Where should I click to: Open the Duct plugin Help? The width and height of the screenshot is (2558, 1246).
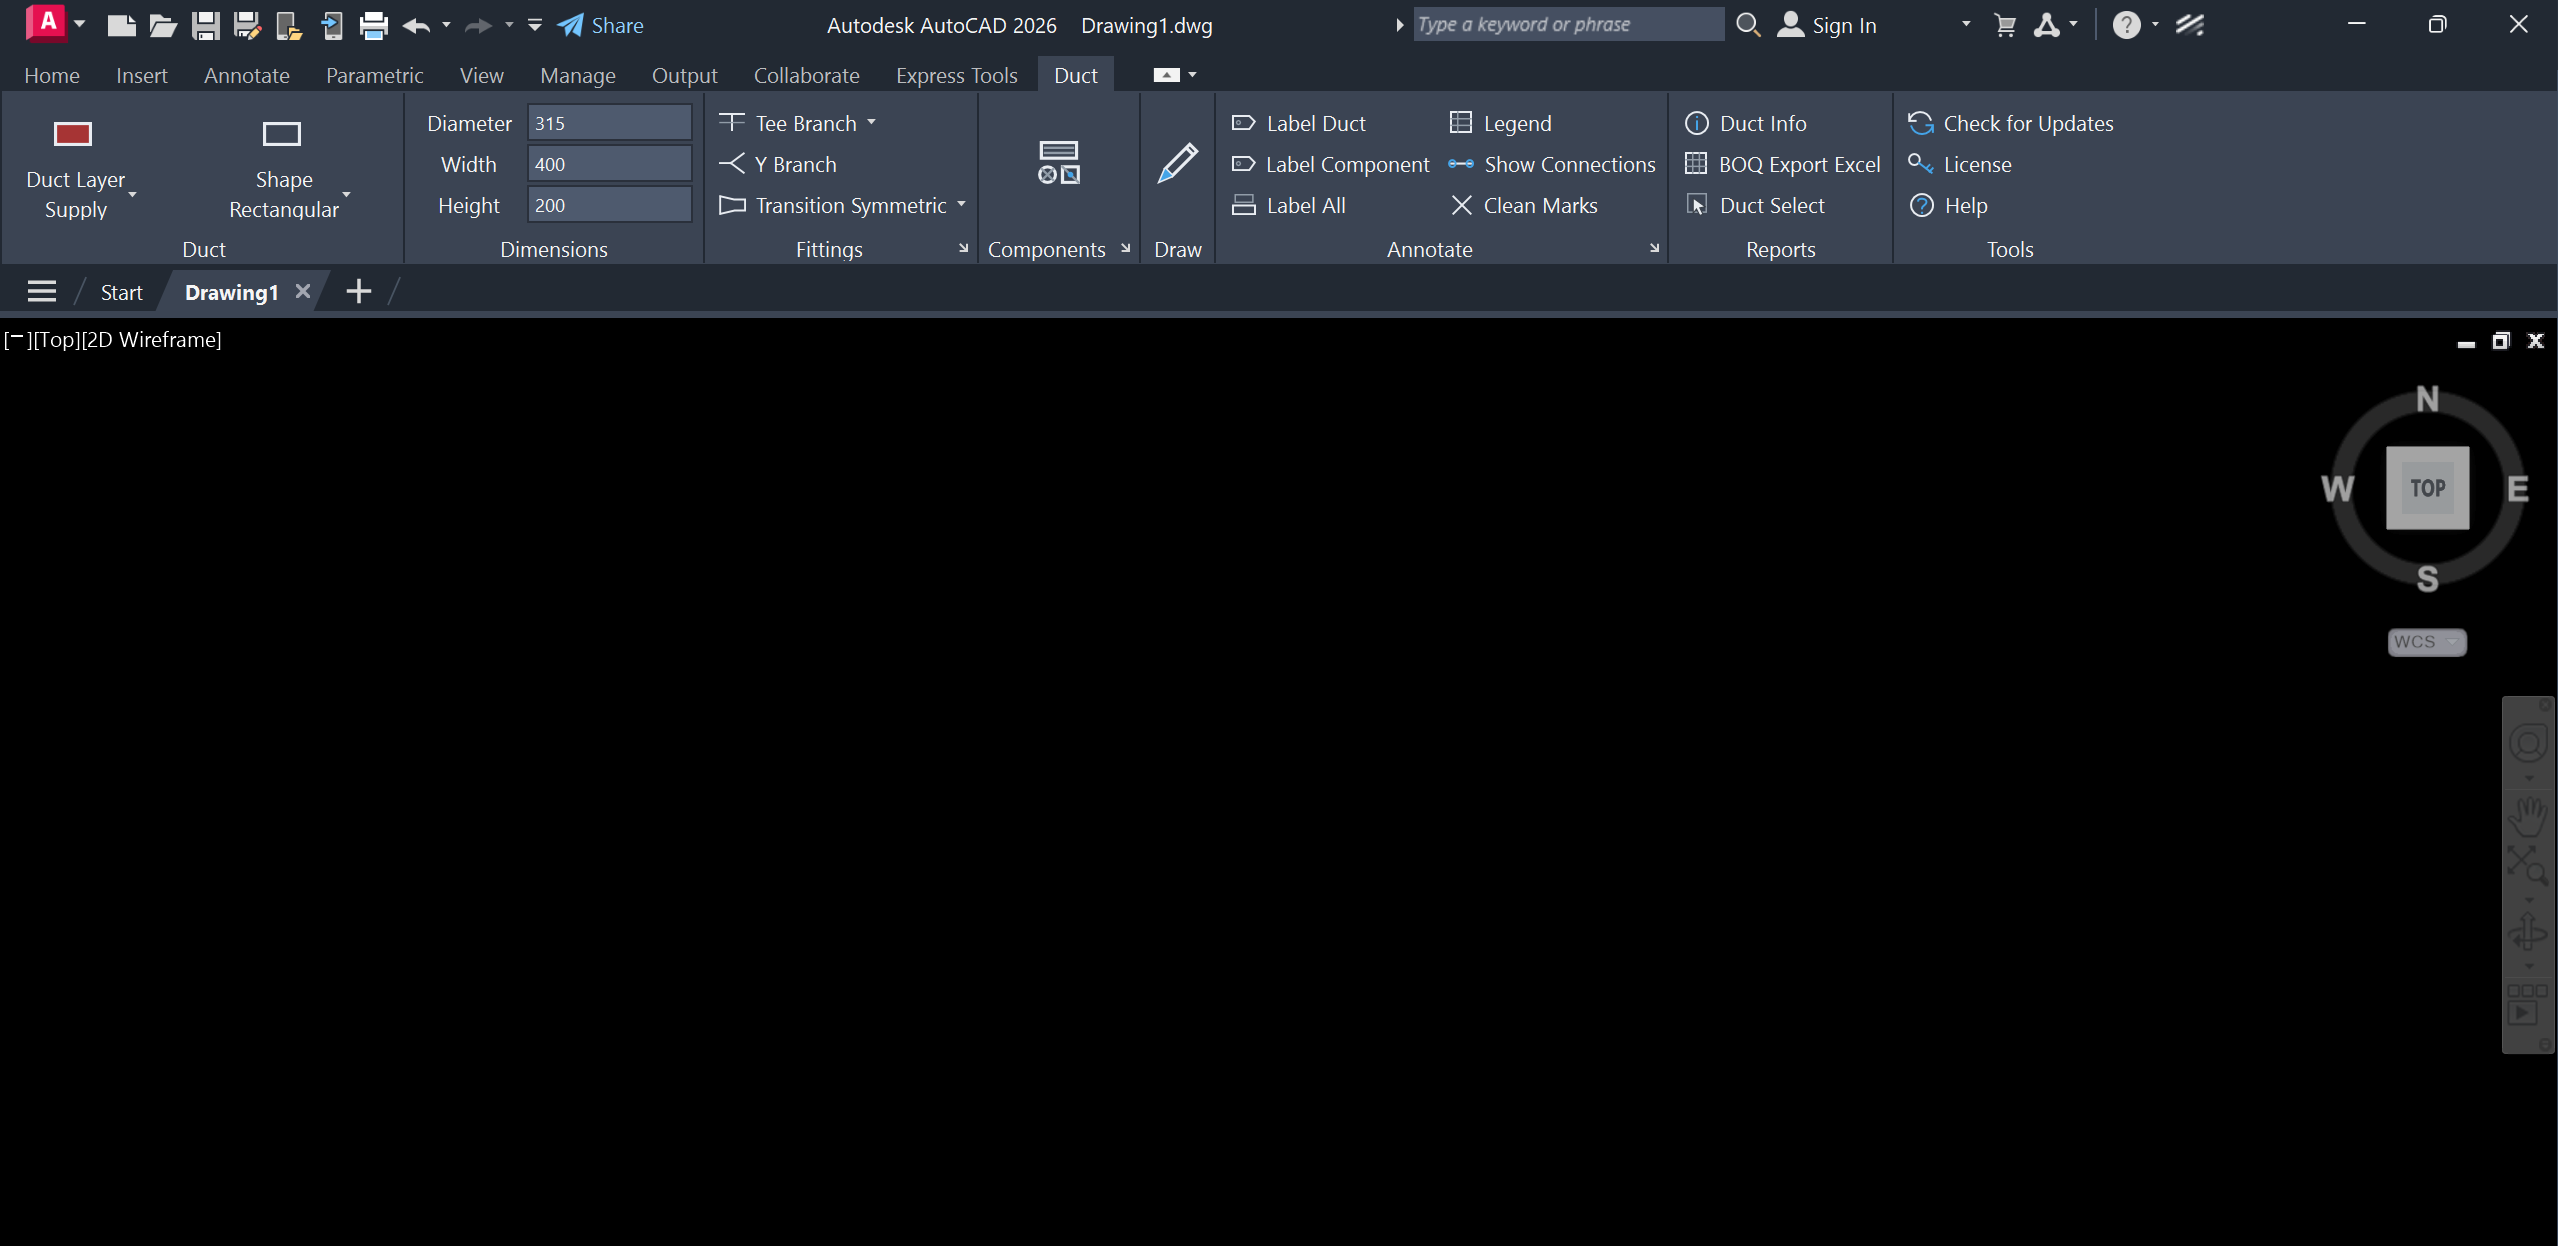[x=1948, y=205]
